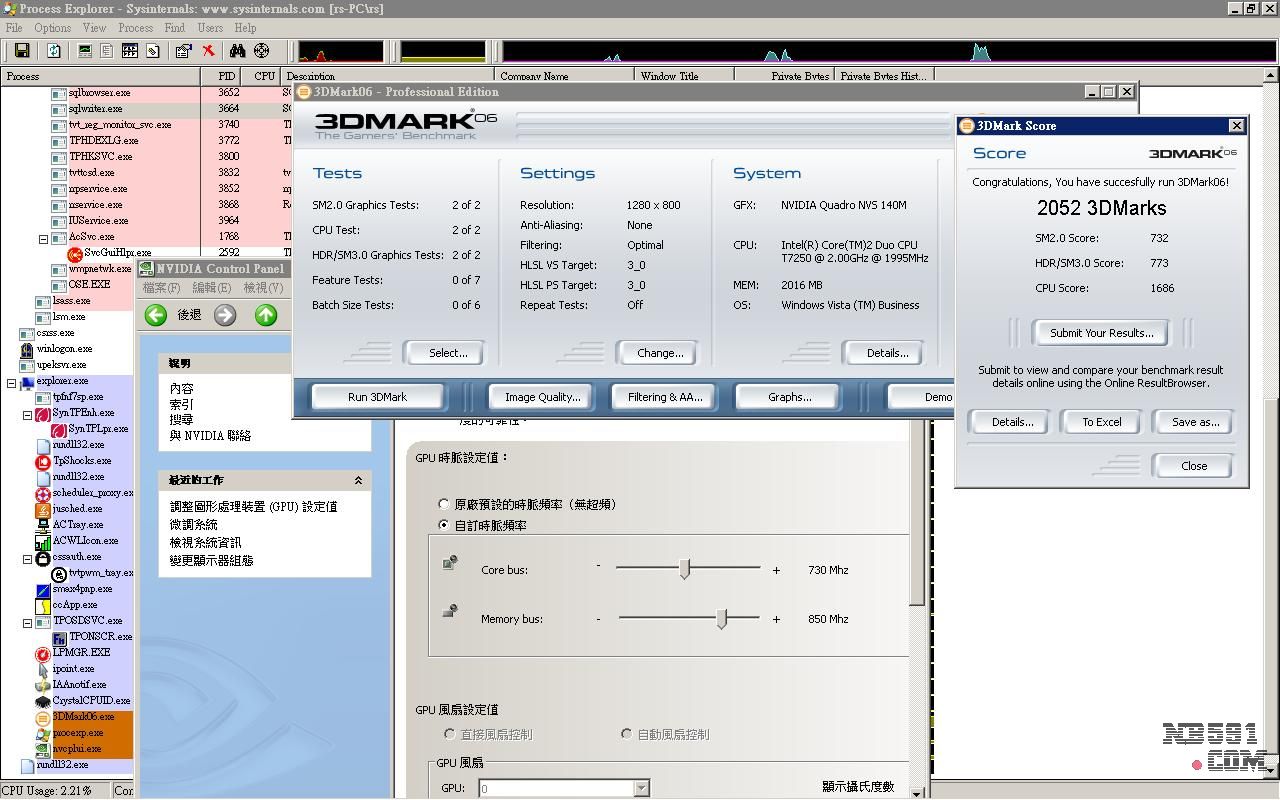The image size is (1280, 800).
Task: Click the binoculars Find icon
Action: click(x=237, y=51)
